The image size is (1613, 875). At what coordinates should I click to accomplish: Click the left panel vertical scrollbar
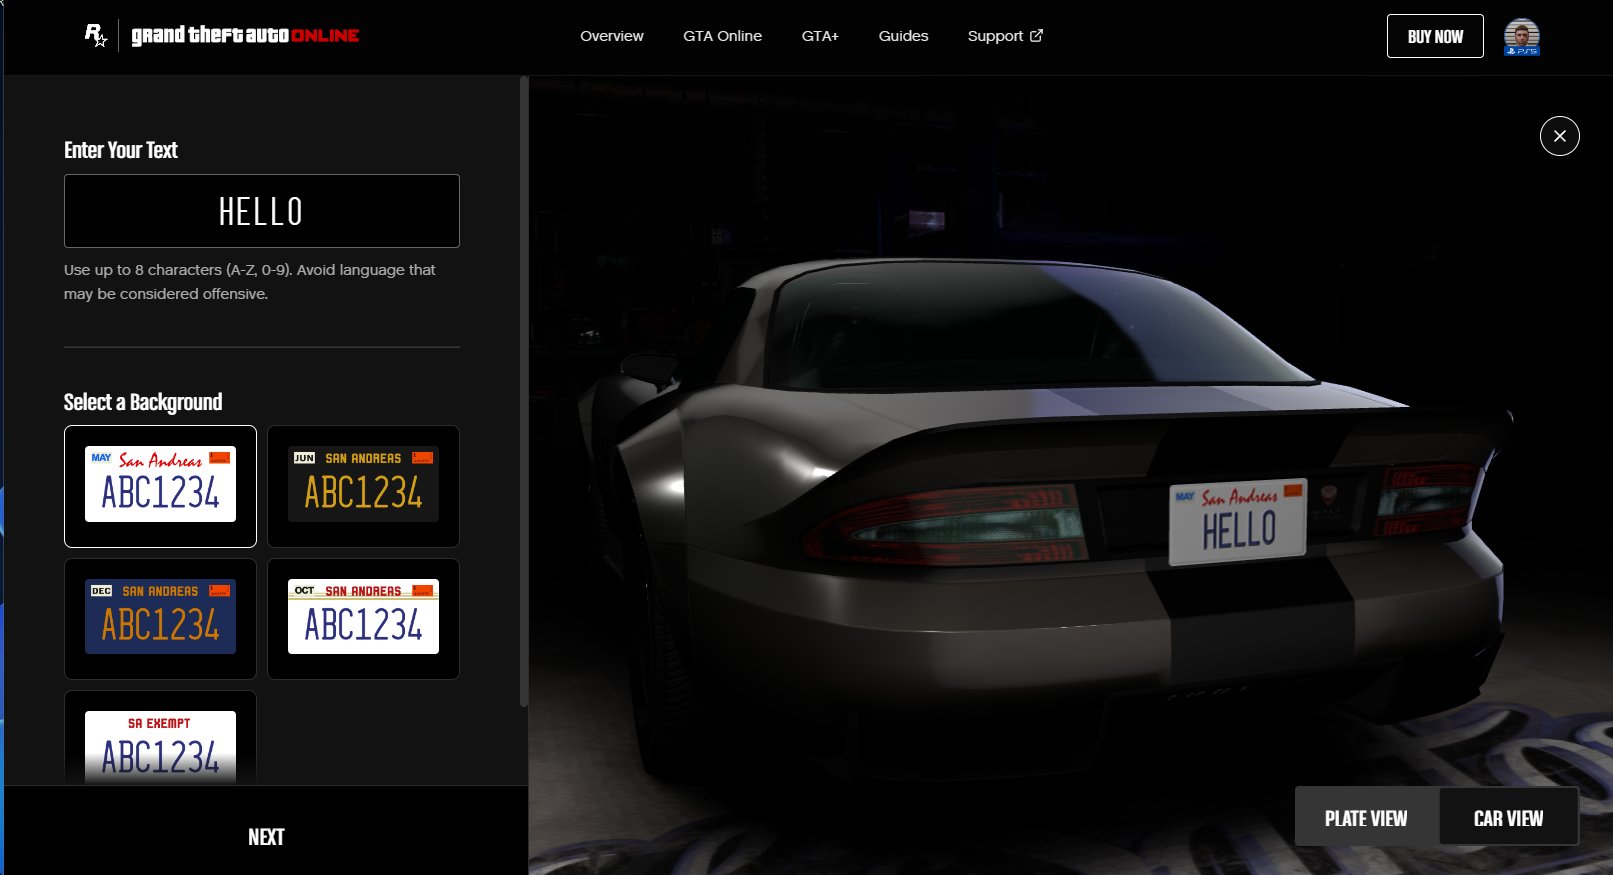click(x=524, y=390)
